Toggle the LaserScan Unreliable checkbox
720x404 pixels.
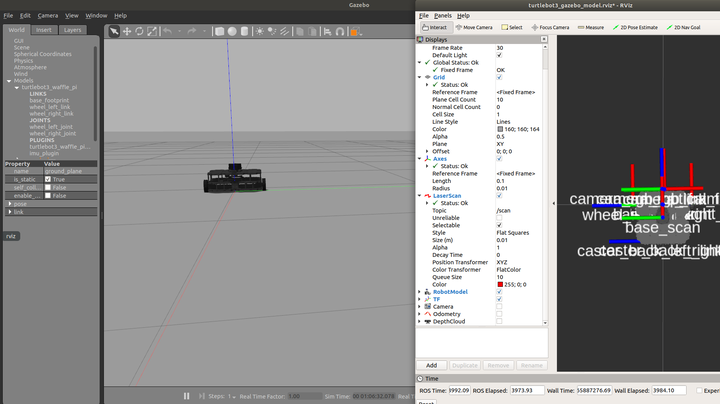500,217
